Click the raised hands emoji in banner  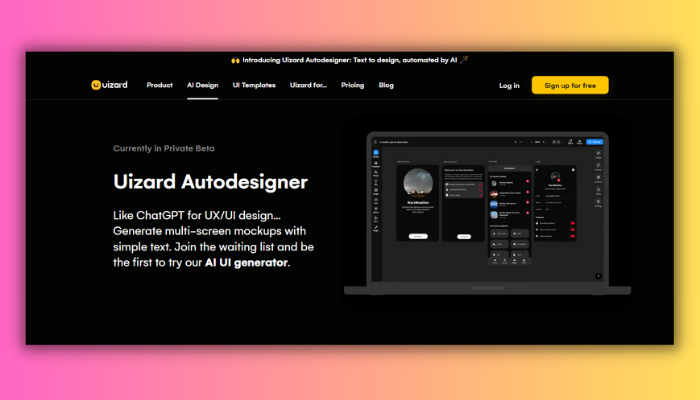point(235,60)
